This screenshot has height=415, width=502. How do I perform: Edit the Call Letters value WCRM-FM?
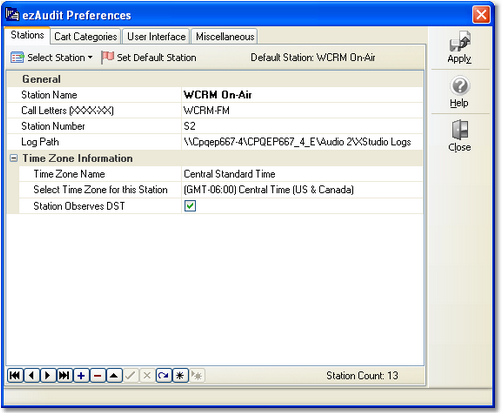[x=302, y=110]
